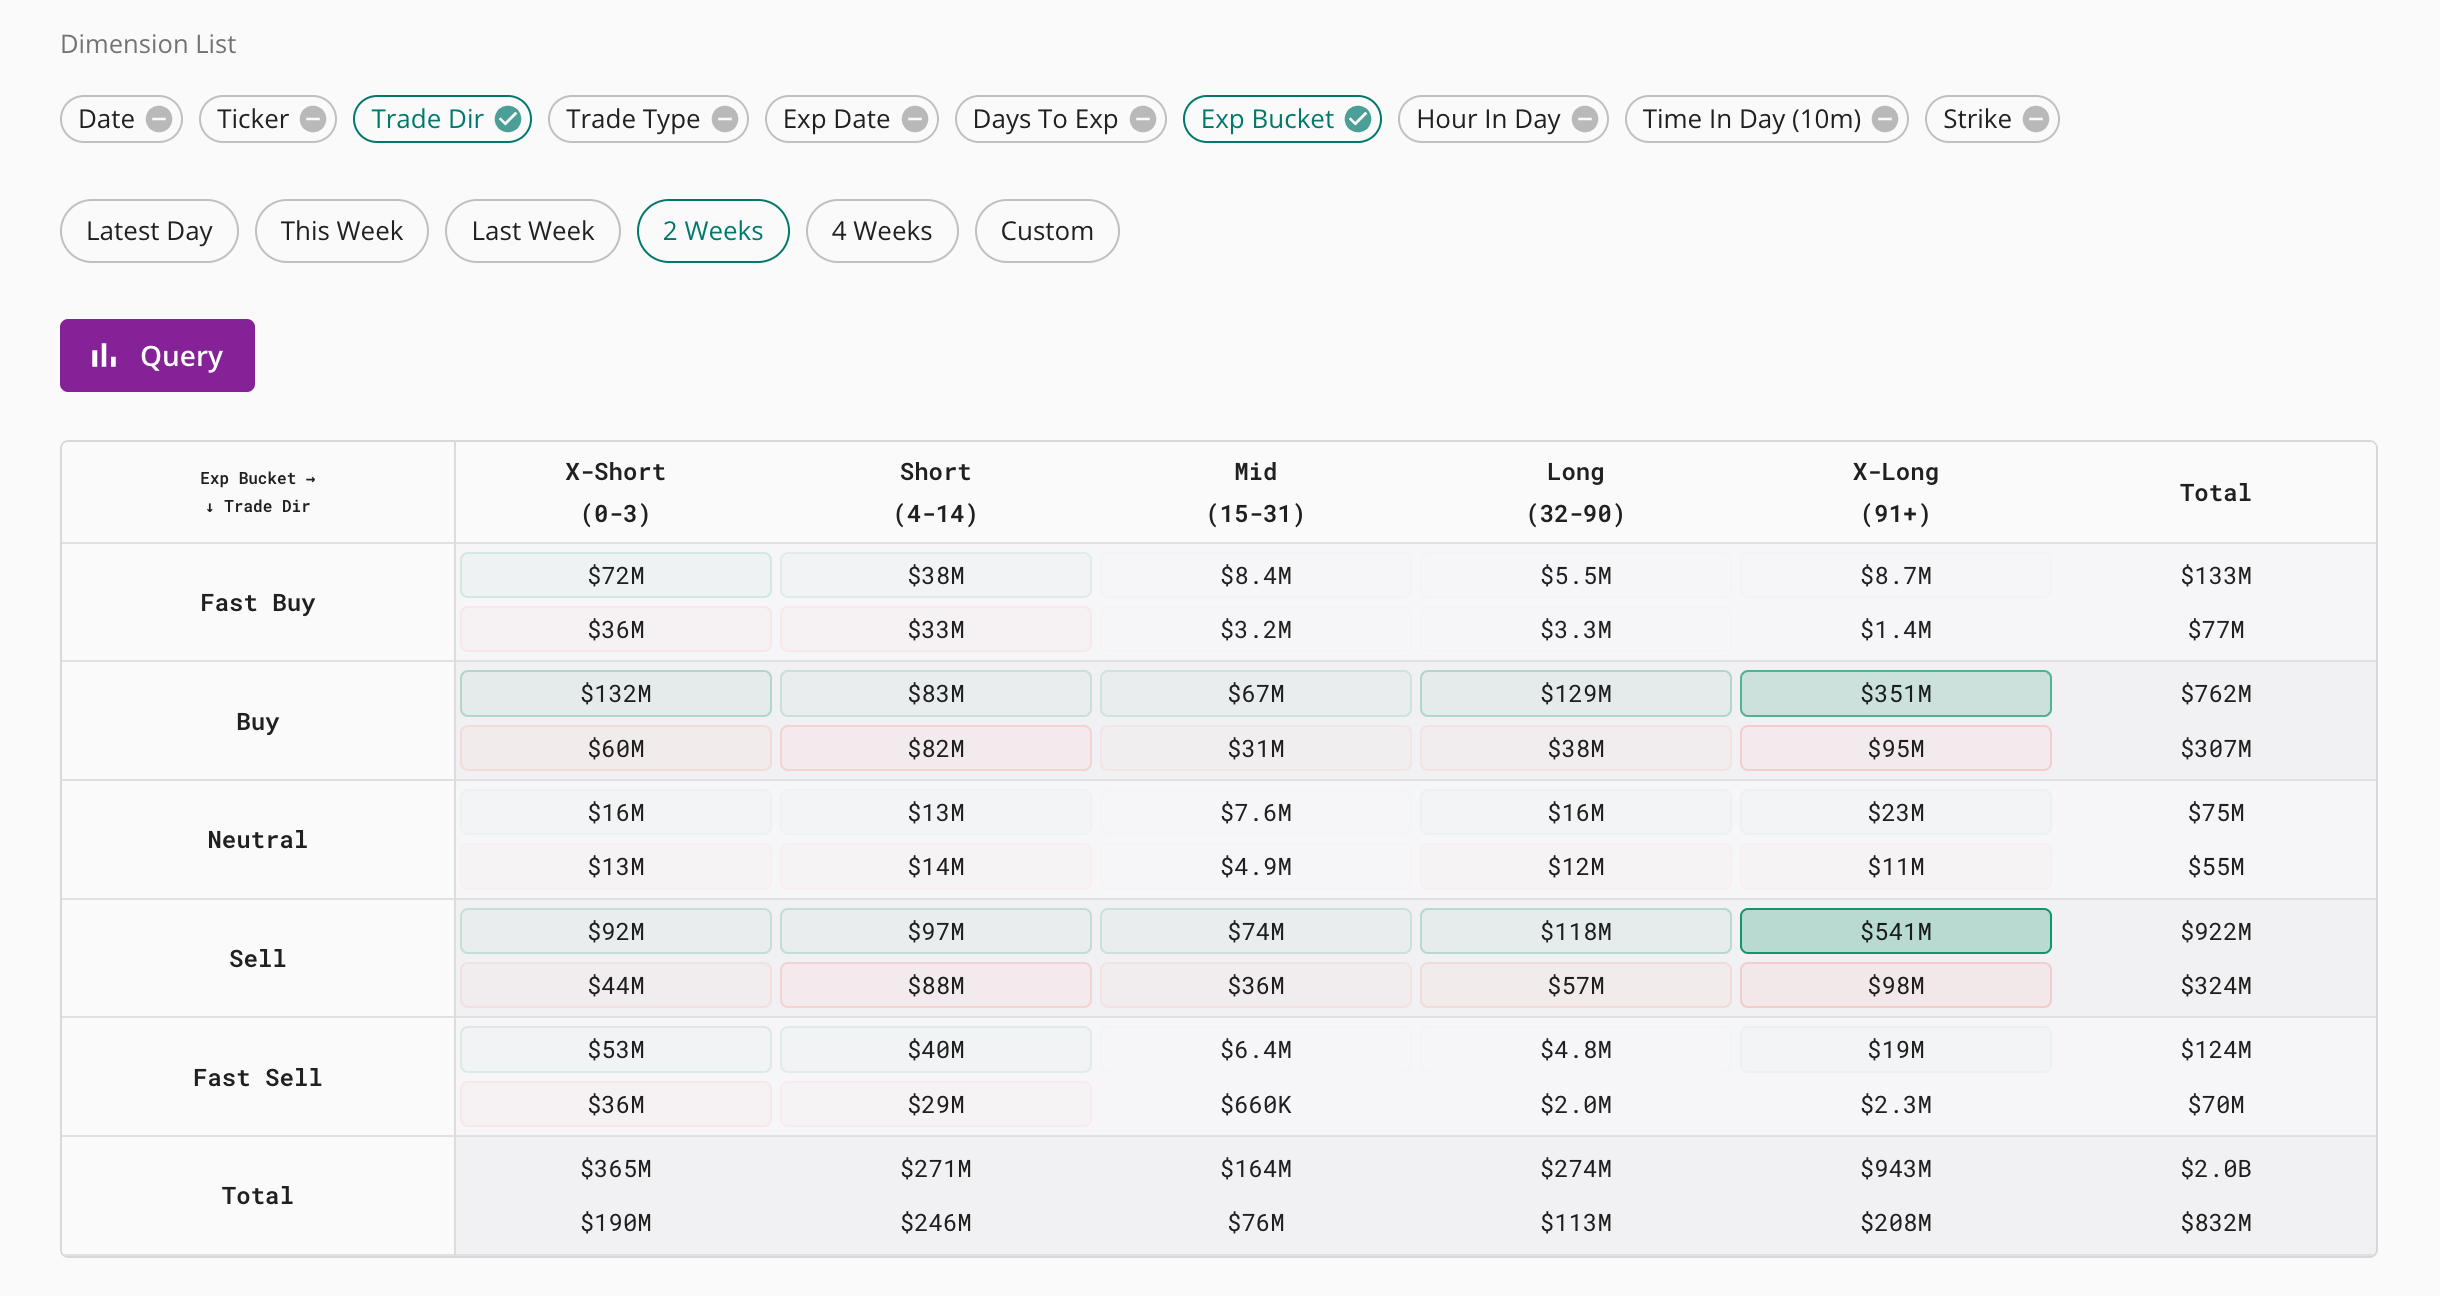Deselect the Trade Dir dimension chip

(442, 119)
